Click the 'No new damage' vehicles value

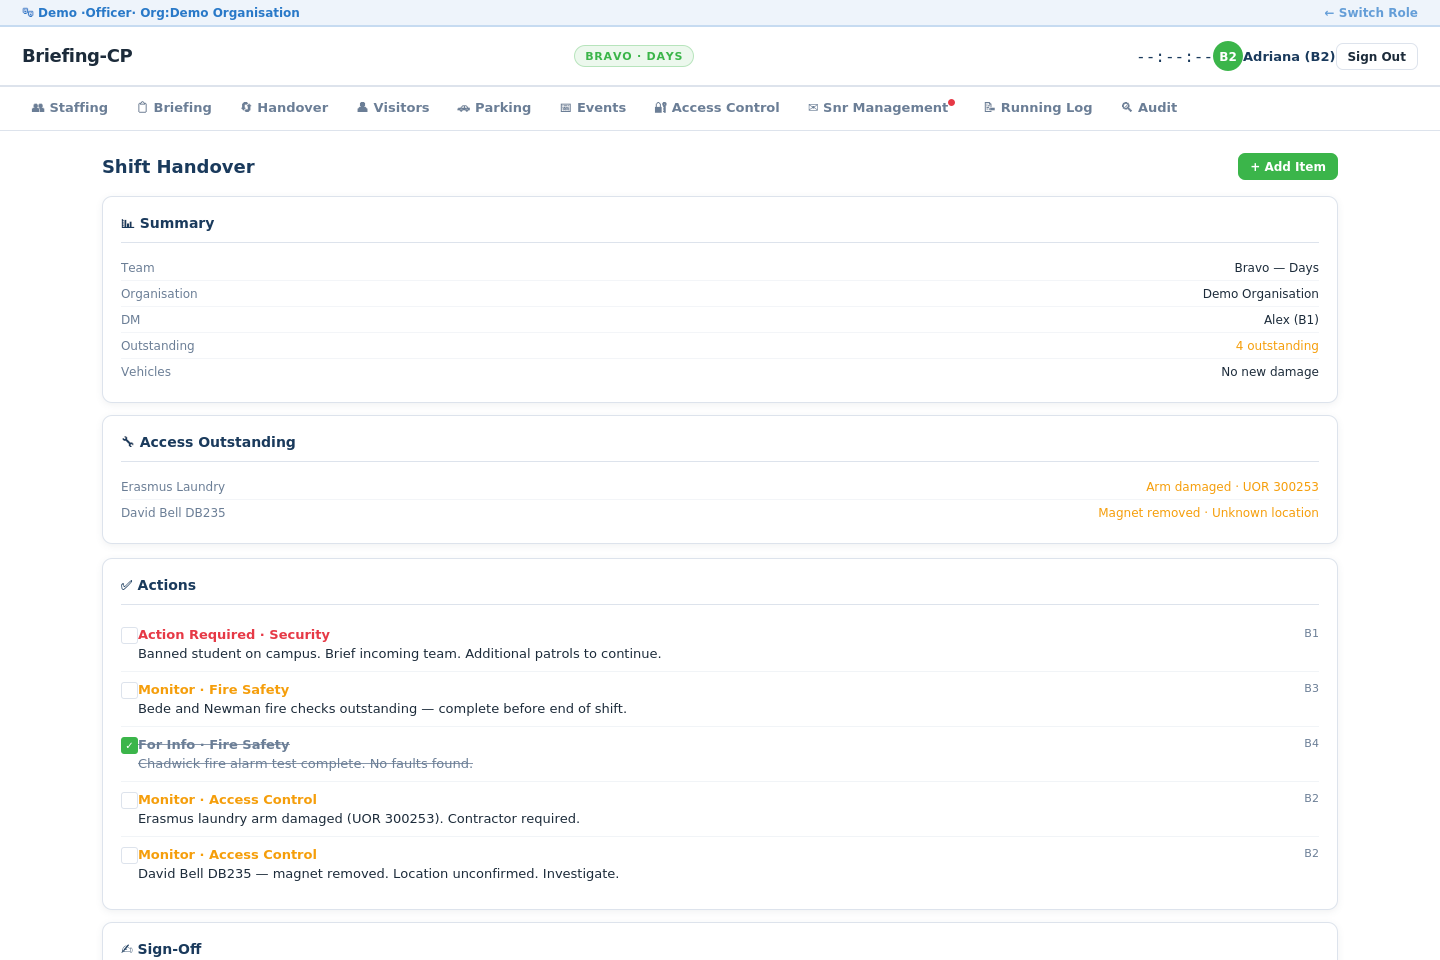(x=1270, y=372)
